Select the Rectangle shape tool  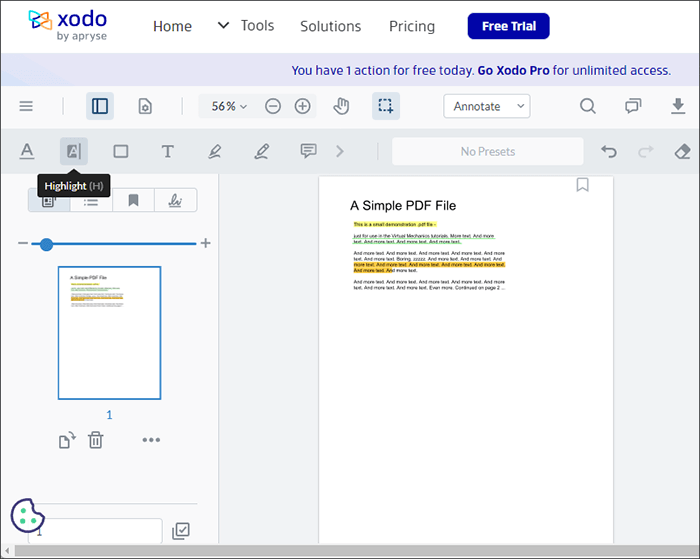(121, 151)
